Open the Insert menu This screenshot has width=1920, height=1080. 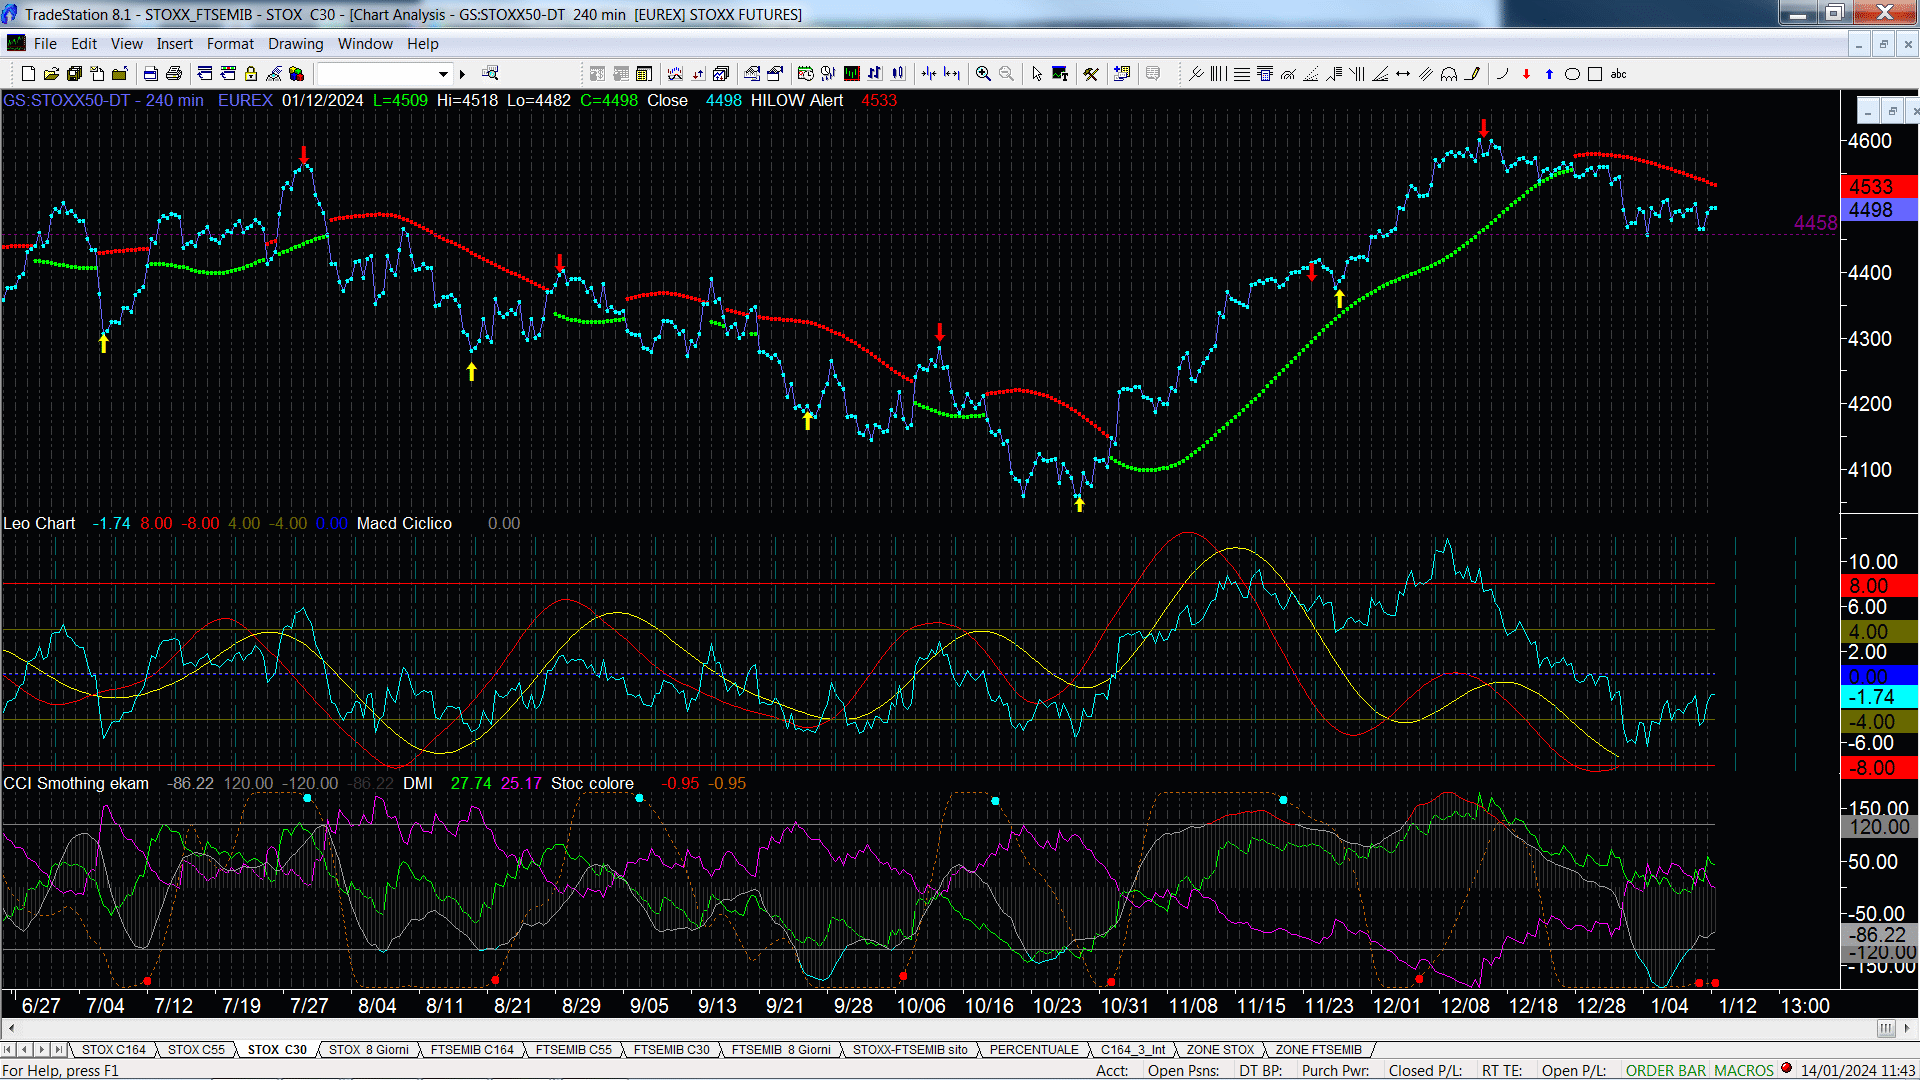coord(175,44)
